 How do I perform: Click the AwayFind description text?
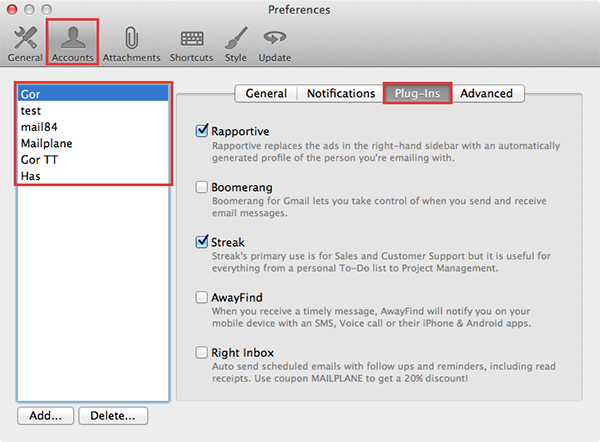[x=371, y=317]
